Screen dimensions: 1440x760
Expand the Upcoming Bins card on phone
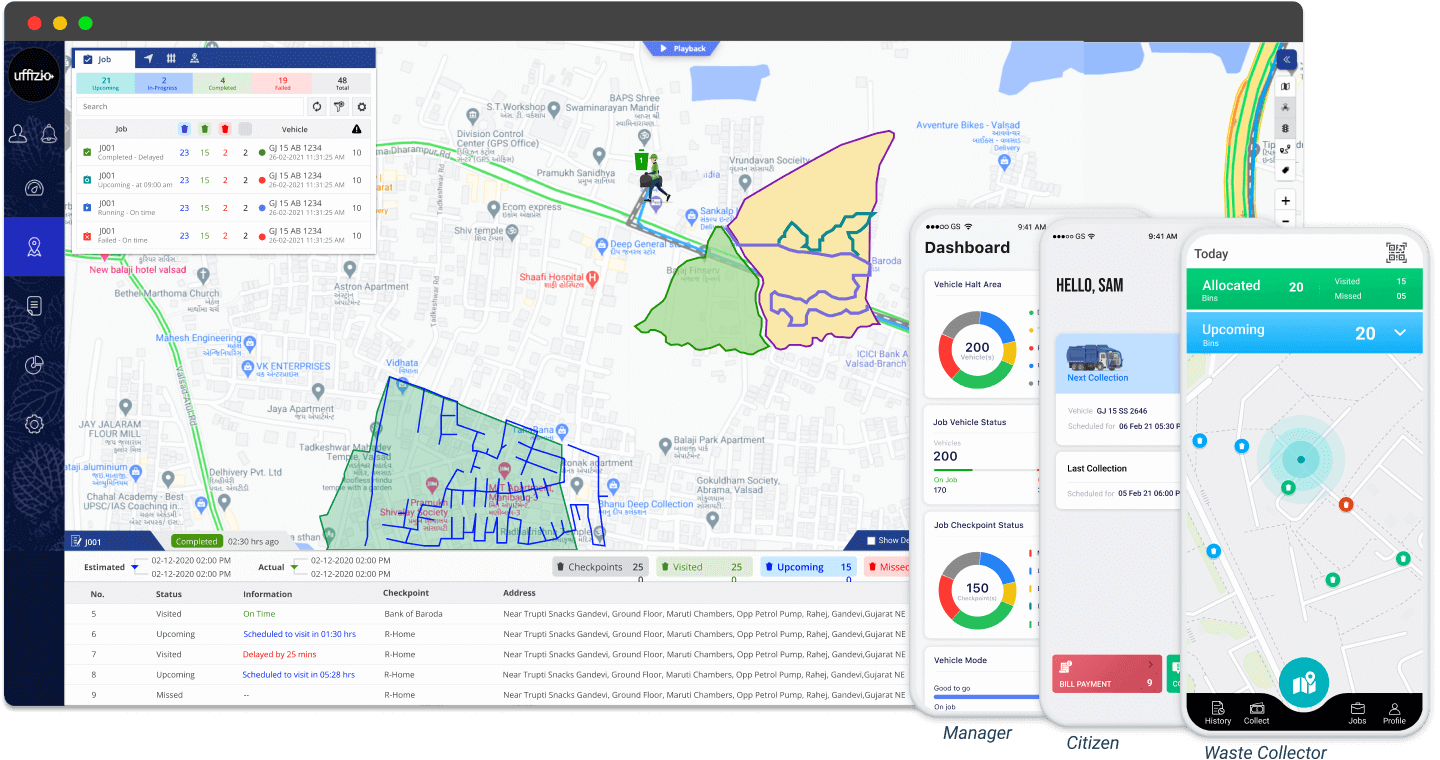pyautogui.click(x=1401, y=333)
